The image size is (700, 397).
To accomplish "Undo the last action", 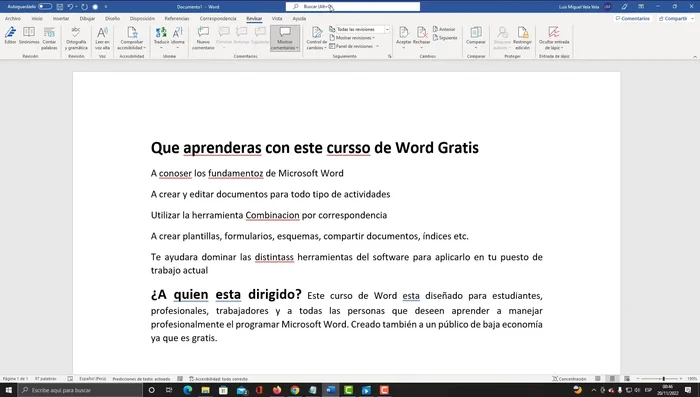I will click(70, 7).
